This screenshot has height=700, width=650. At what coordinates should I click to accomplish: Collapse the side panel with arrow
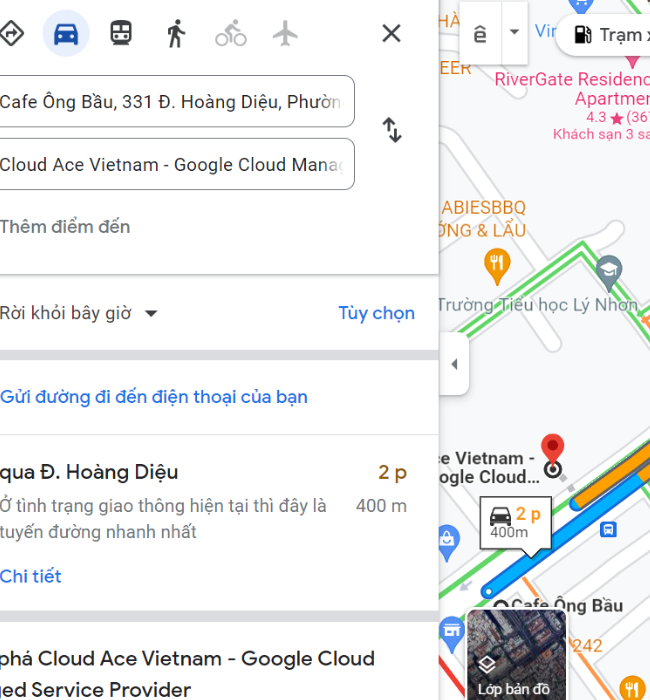454,364
